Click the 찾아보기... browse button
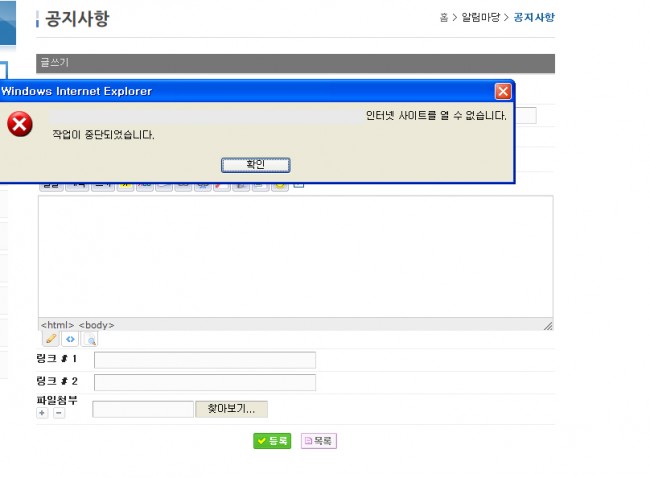The image size is (650, 478). pos(231,409)
